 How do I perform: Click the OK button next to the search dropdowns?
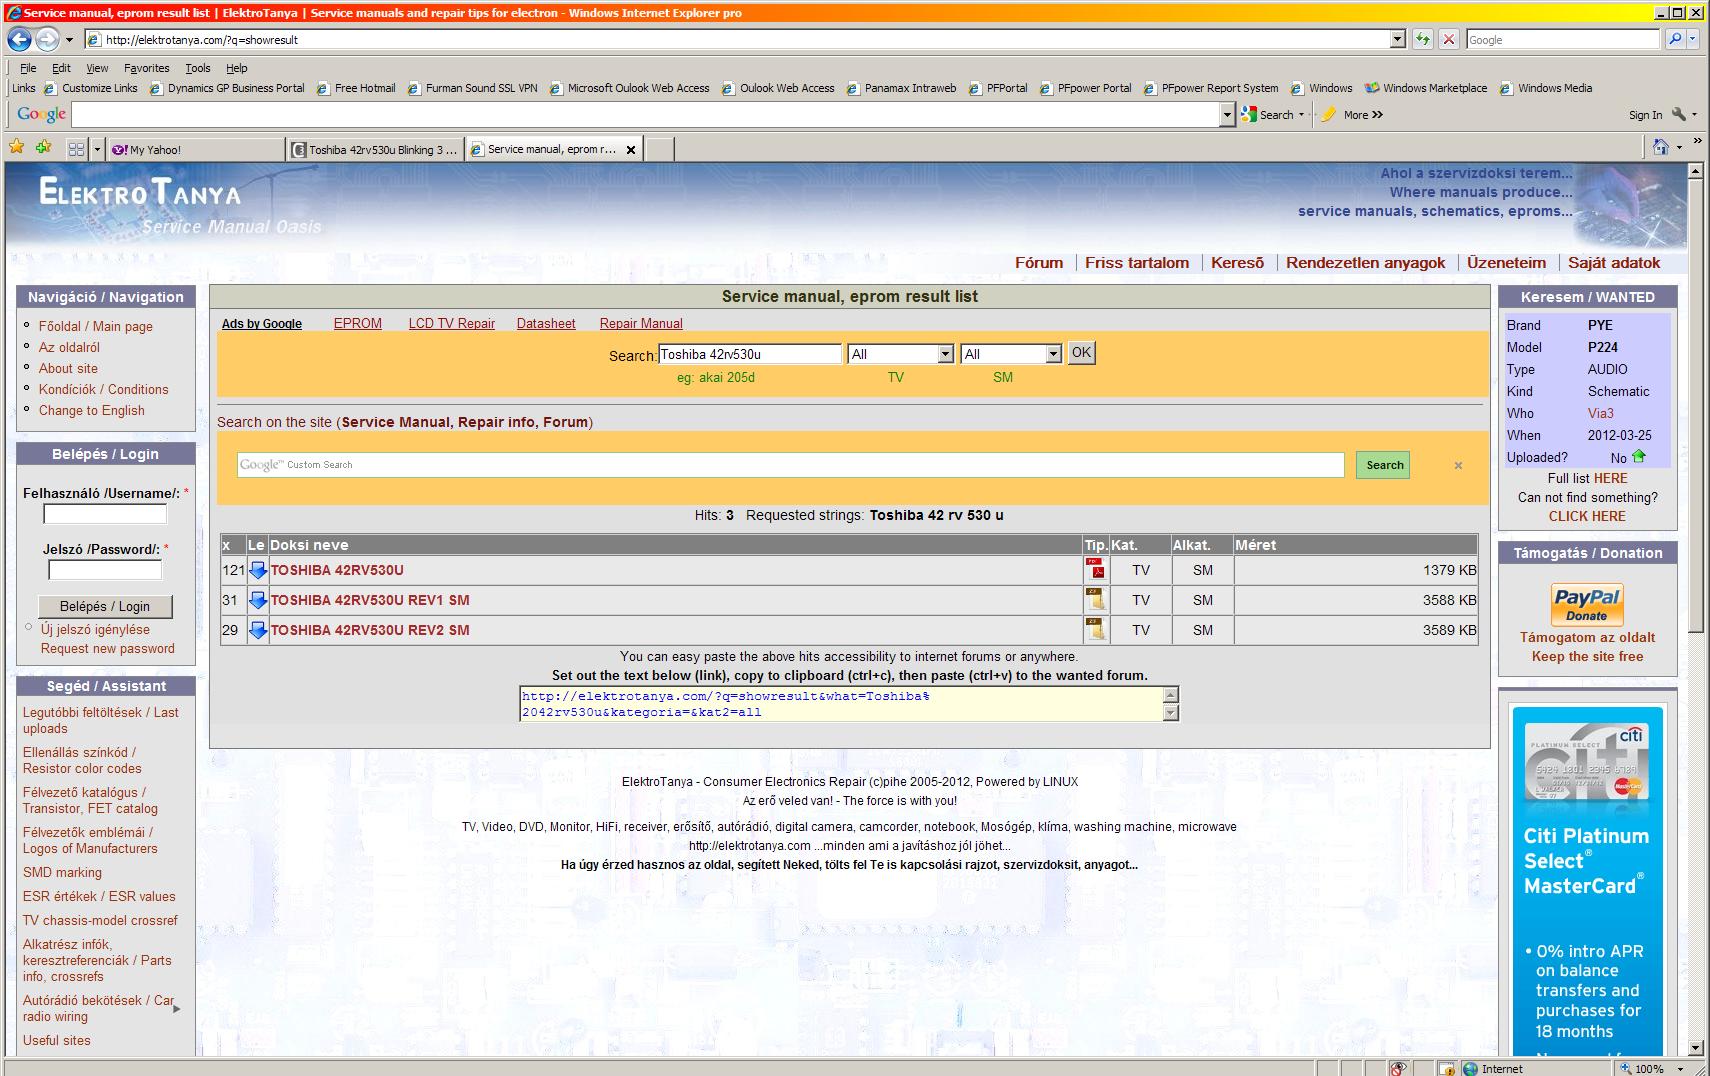[1081, 353]
